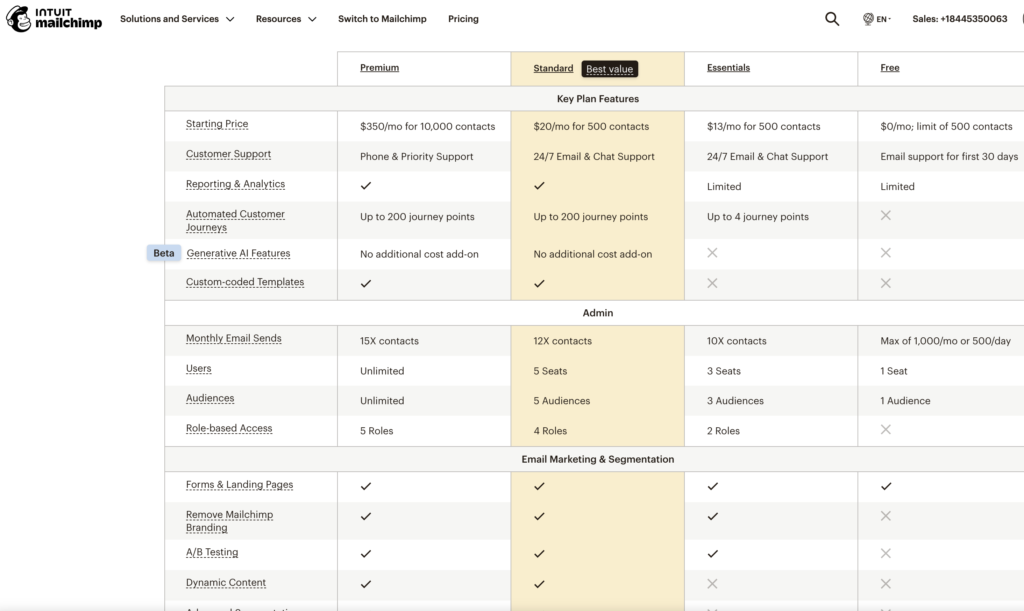Screen dimensions: 1024x611
Task: Click the Beta tag
Action: (x=164, y=253)
